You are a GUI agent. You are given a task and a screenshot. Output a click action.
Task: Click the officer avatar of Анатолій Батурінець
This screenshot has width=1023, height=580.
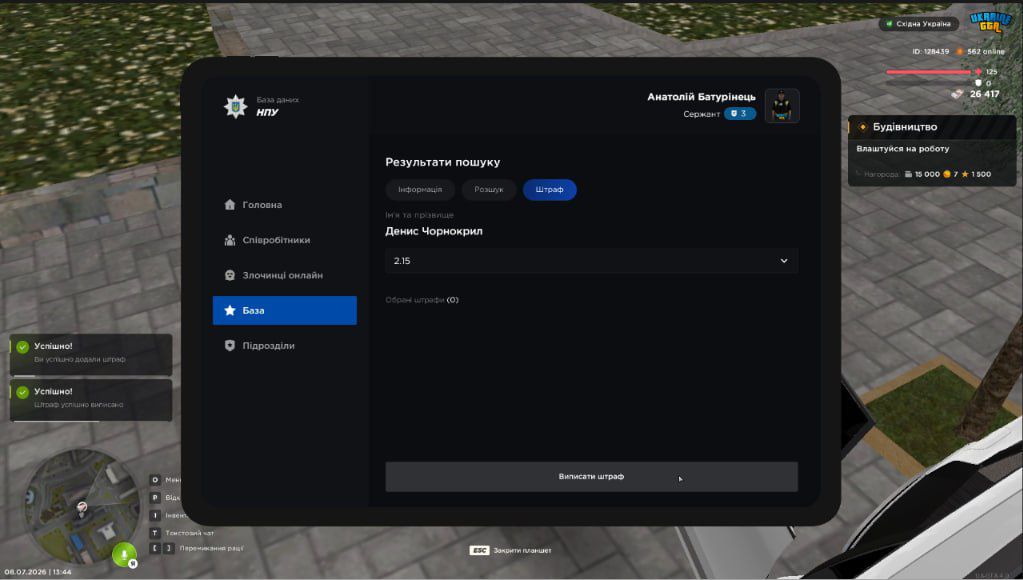(782, 106)
